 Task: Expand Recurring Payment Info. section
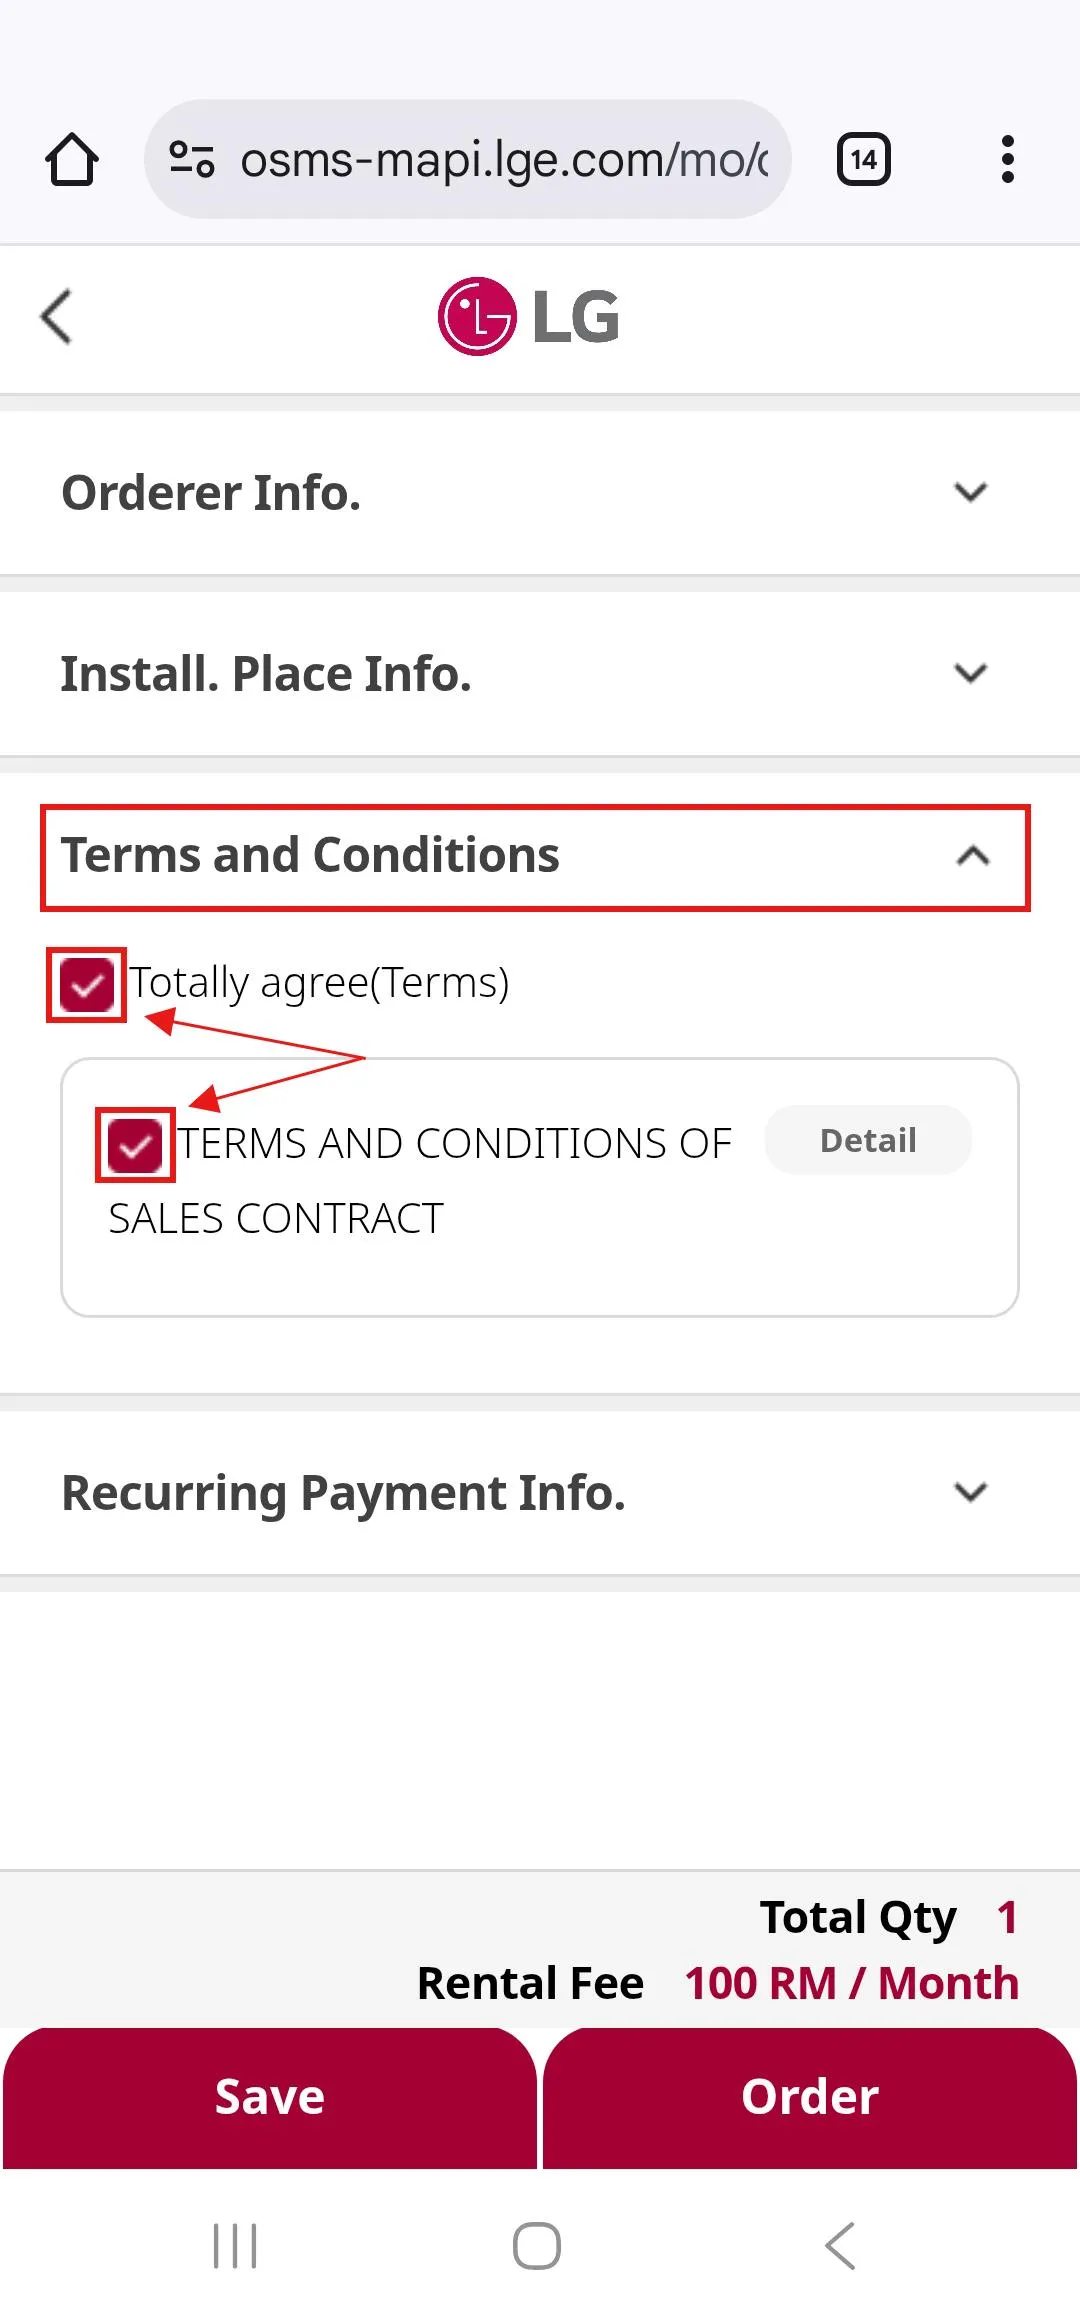point(970,1493)
